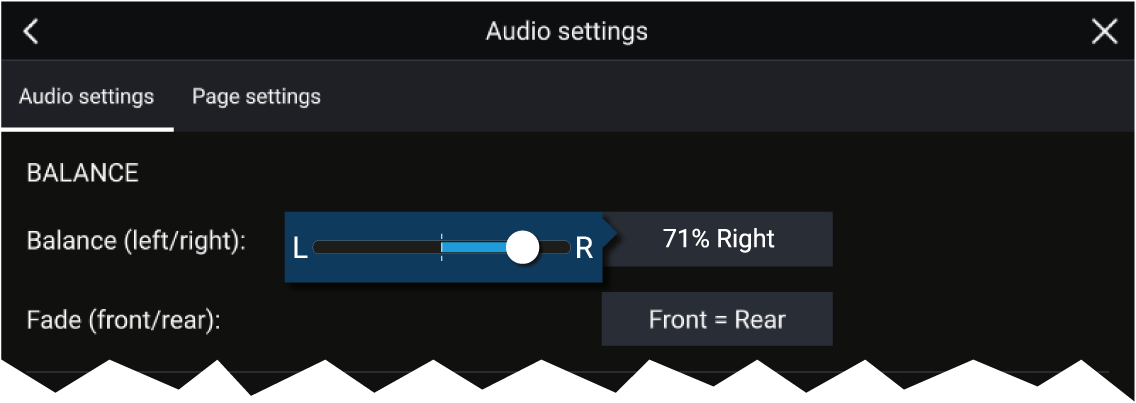Click the Balance (left/right) label

click(136, 240)
